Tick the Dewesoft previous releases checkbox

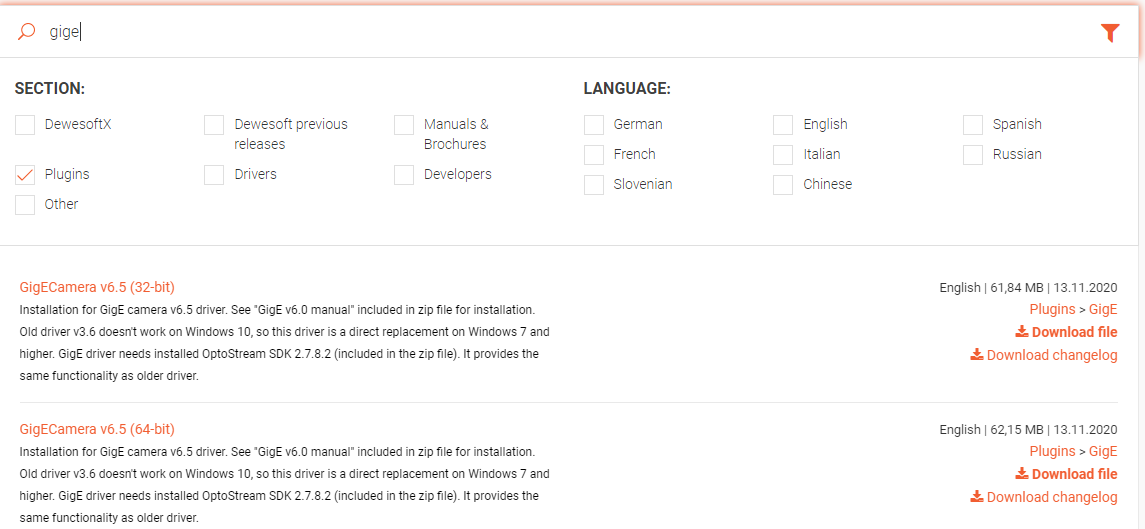pyautogui.click(x=214, y=125)
